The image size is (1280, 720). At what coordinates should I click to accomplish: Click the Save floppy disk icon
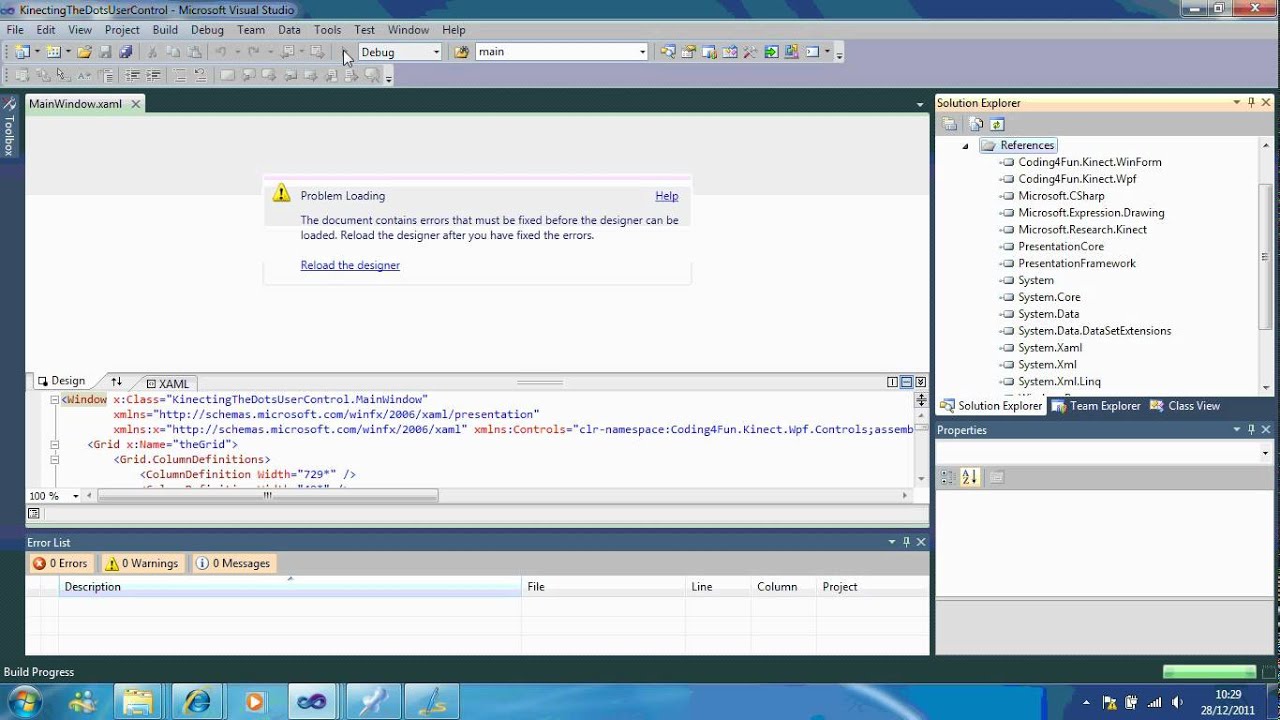tap(105, 52)
